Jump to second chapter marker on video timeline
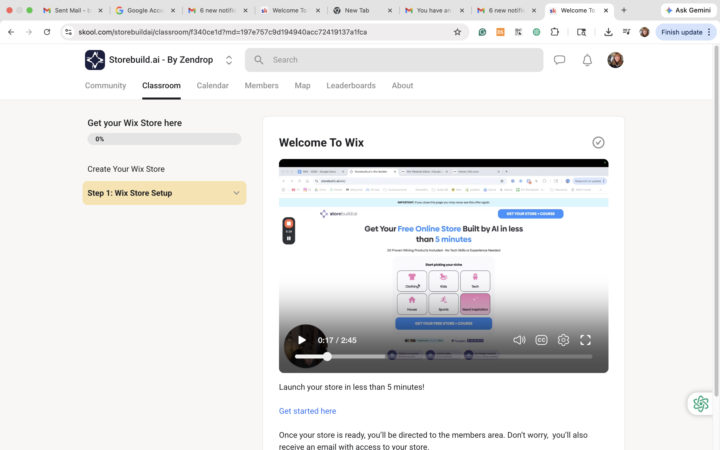The height and width of the screenshot is (450, 720). point(430,355)
